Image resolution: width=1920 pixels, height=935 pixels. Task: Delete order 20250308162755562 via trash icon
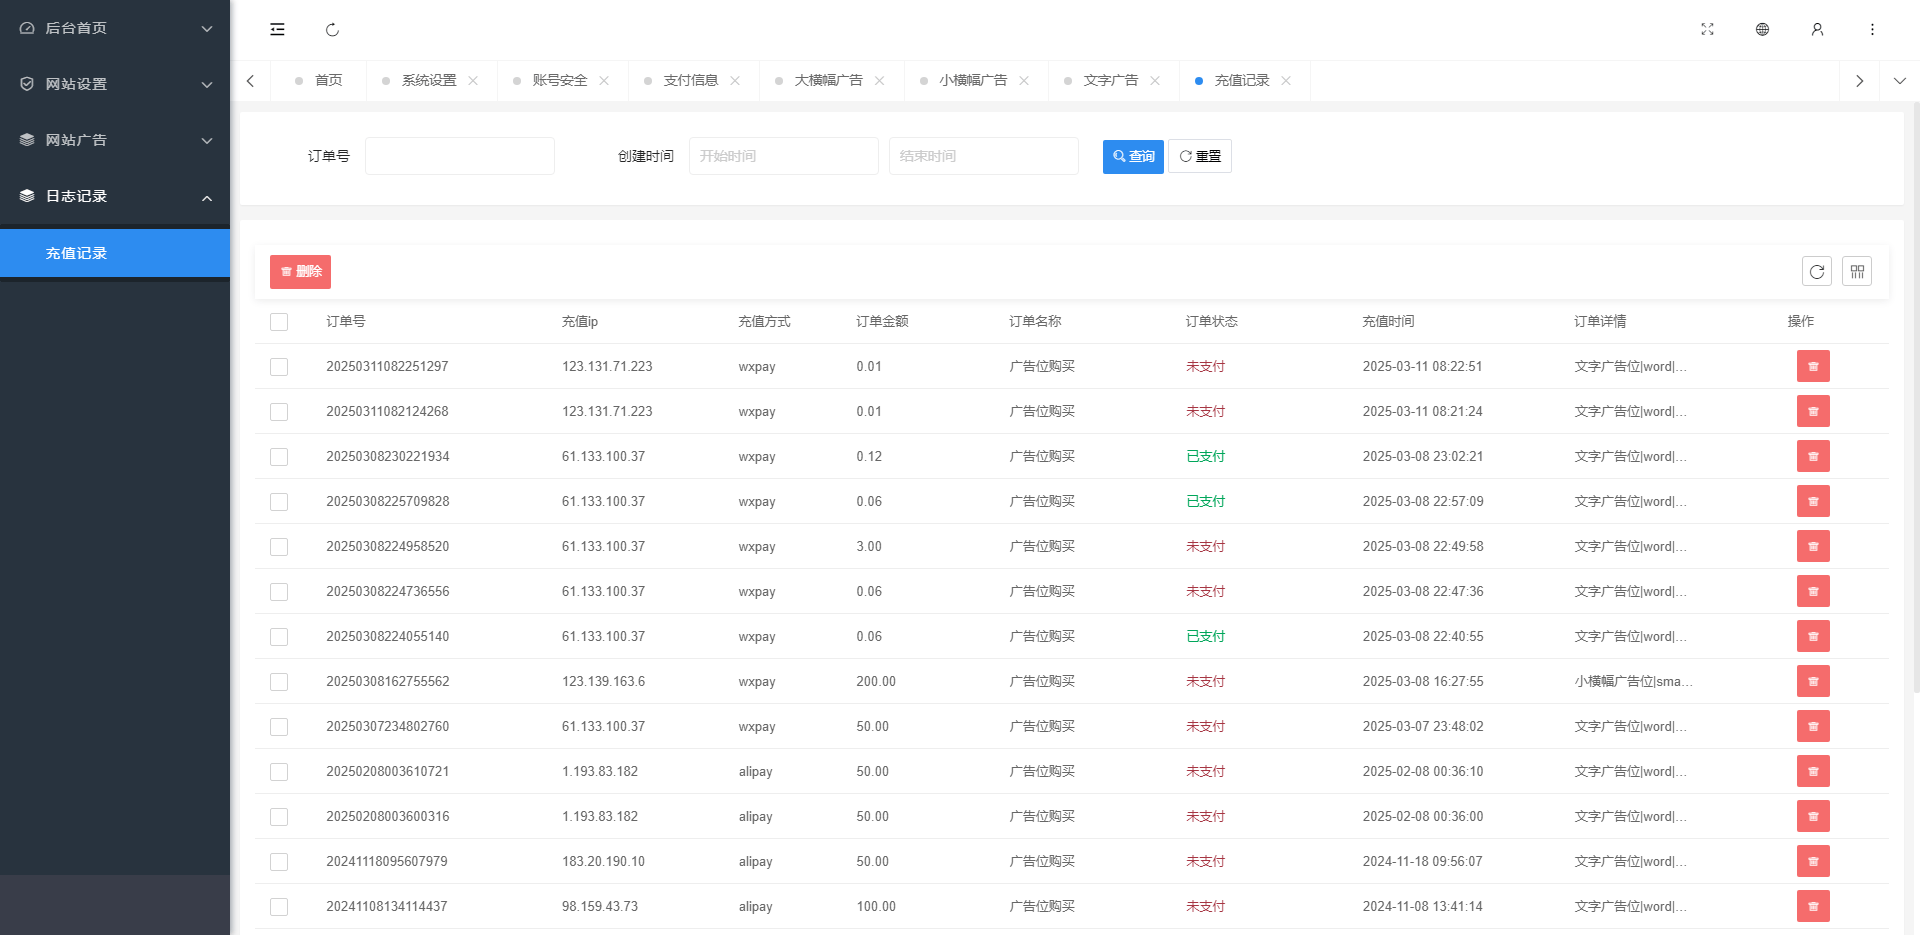click(1813, 681)
